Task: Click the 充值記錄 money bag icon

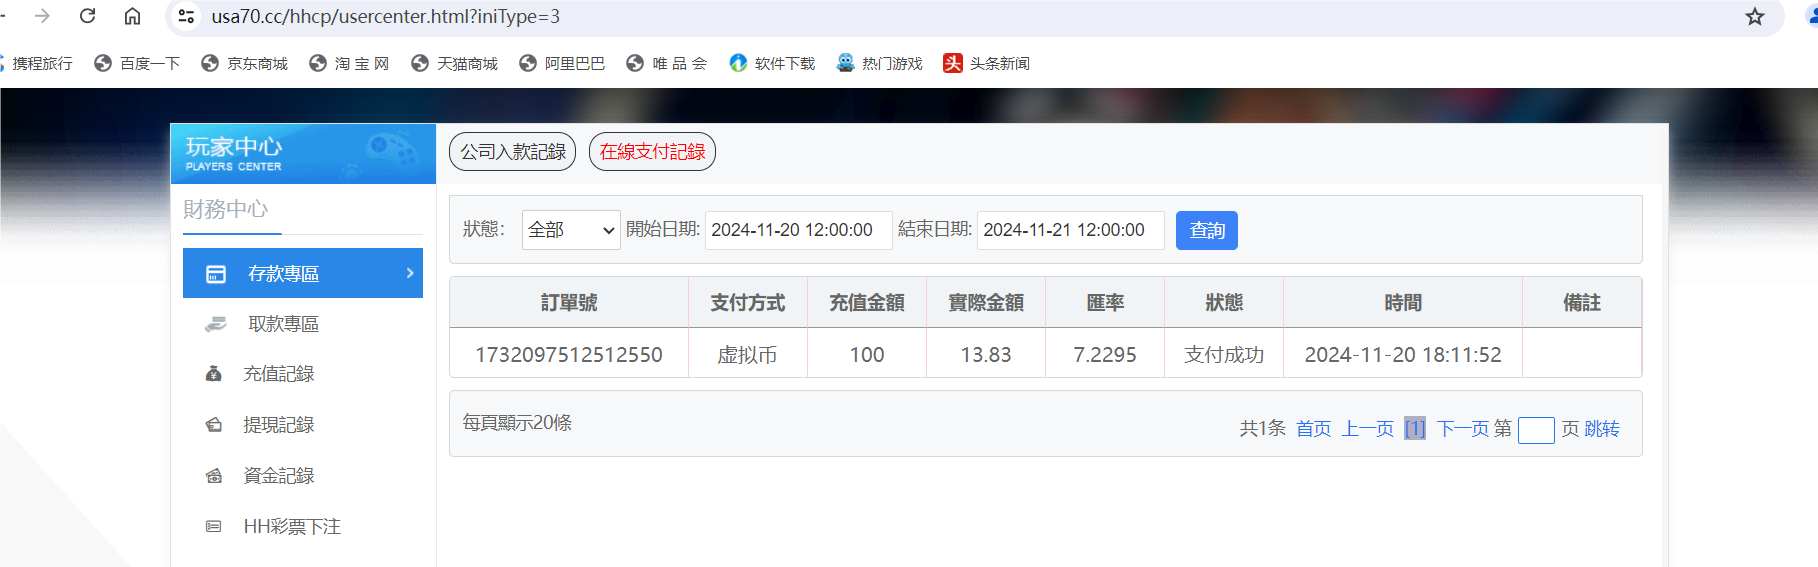Action: tap(213, 374)
